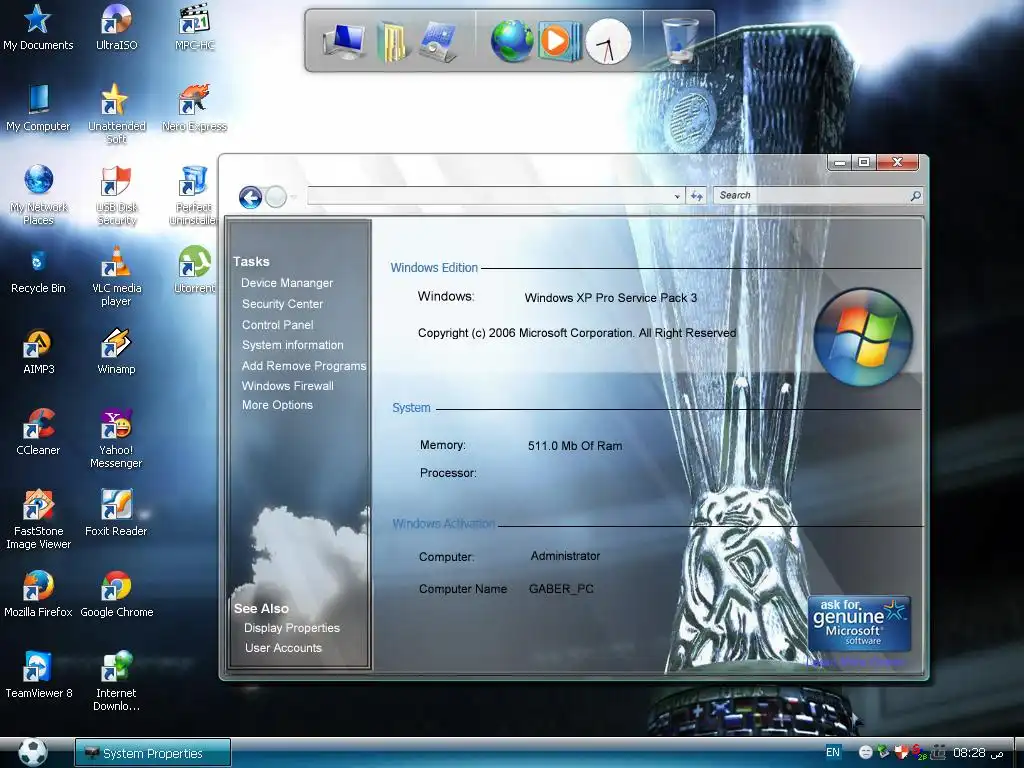Open System information link
1024x768 pixels.
click(x=293, y=345)
